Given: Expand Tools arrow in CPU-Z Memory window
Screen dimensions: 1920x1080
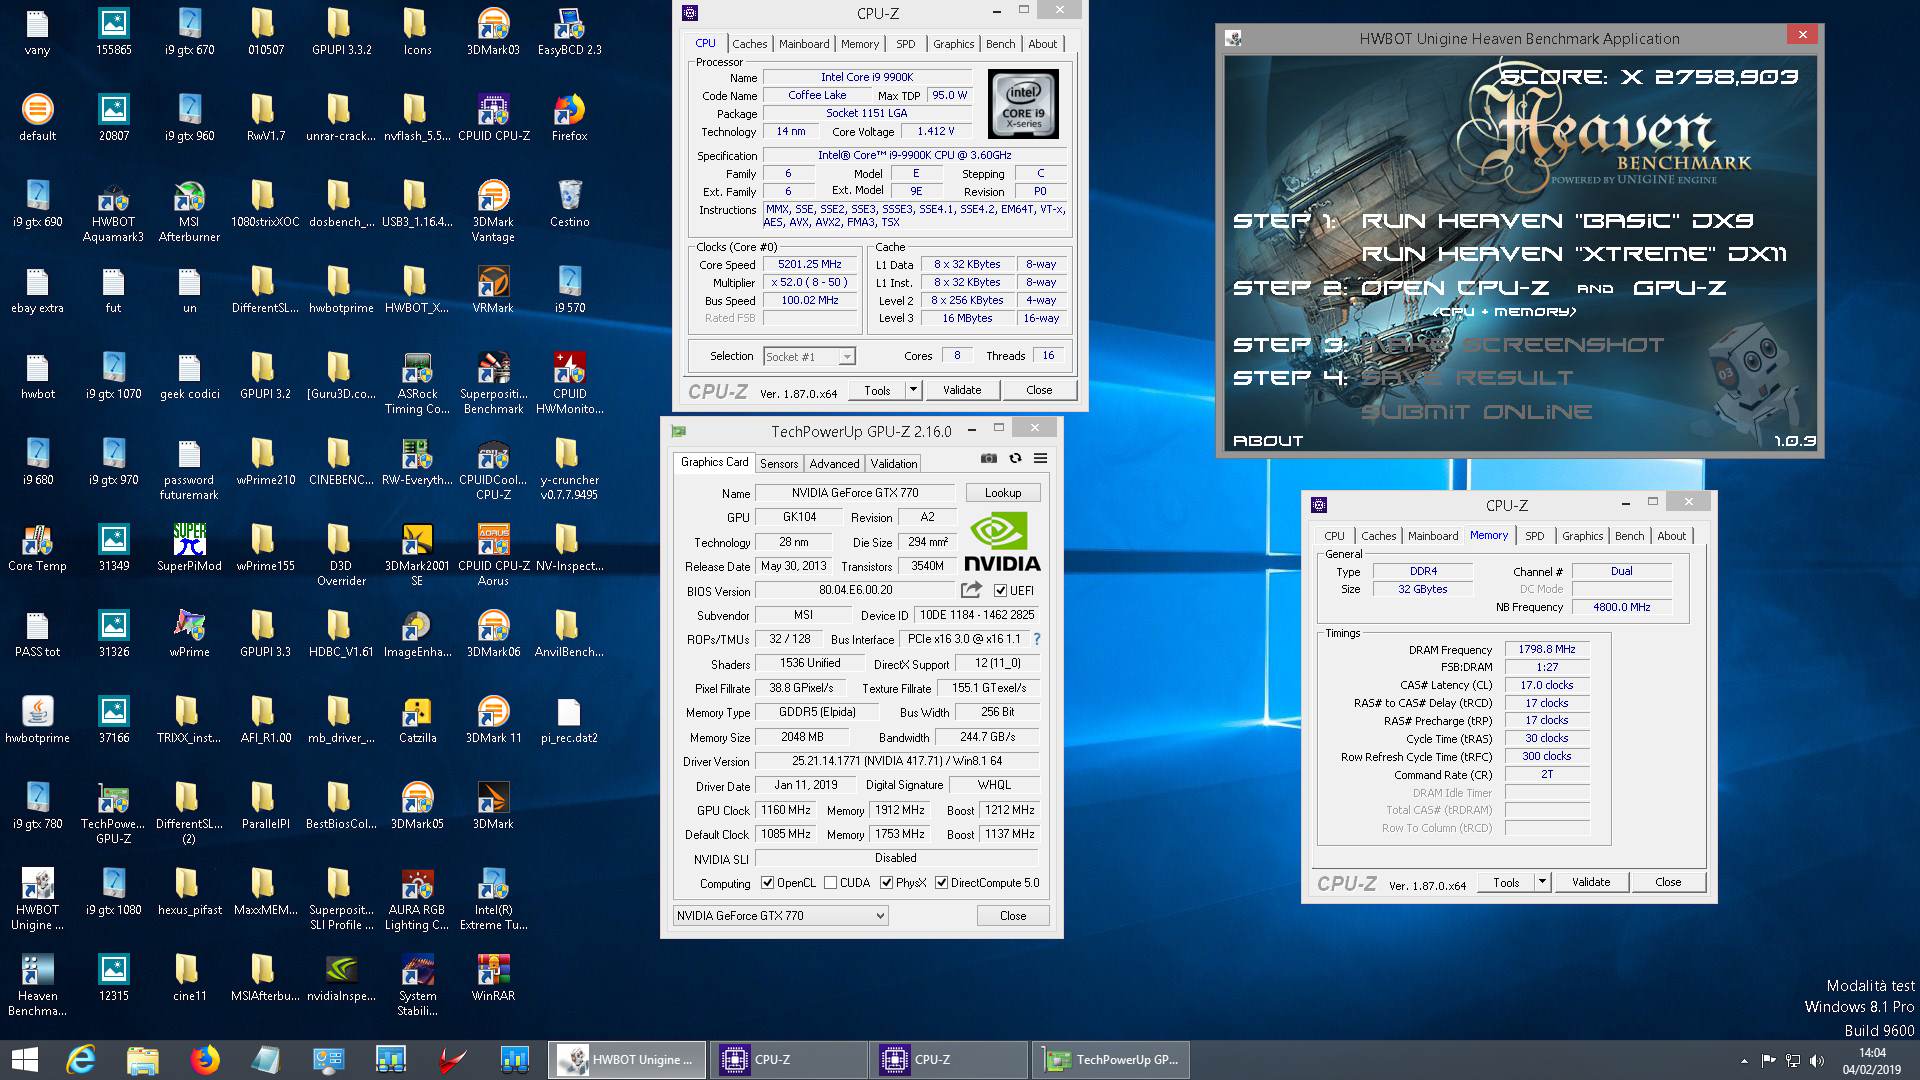Looking at the screenshot, I should [x=1542, y=882].
